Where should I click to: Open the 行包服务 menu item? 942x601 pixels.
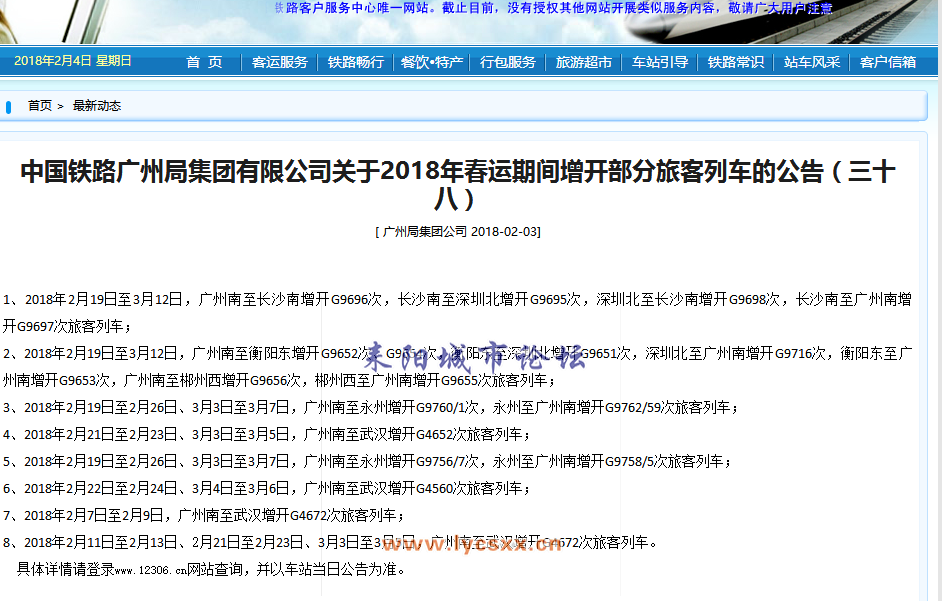coord(508,62)
